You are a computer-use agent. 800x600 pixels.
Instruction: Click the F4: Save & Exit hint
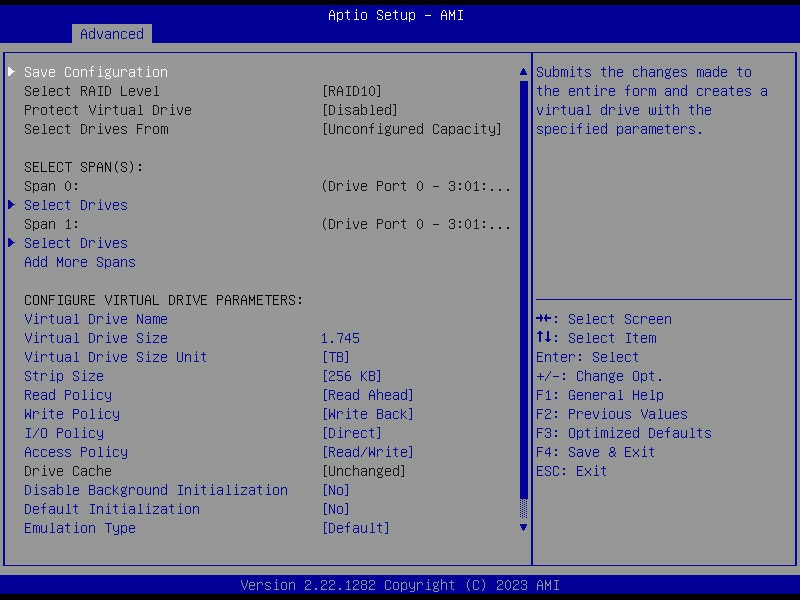coord(595,452)
